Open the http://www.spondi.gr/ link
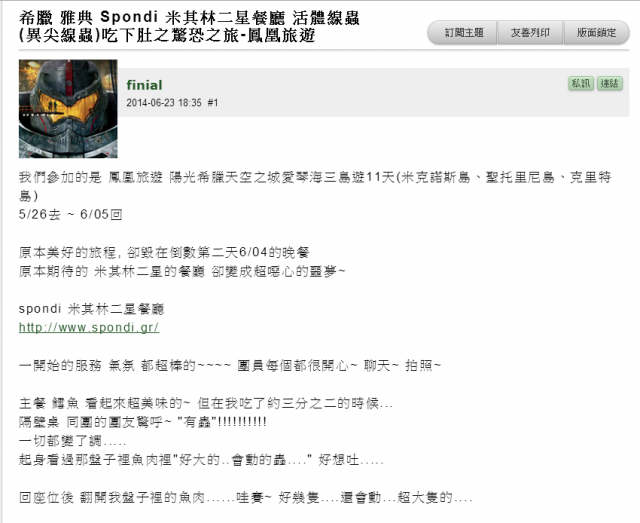 point(89,327)
